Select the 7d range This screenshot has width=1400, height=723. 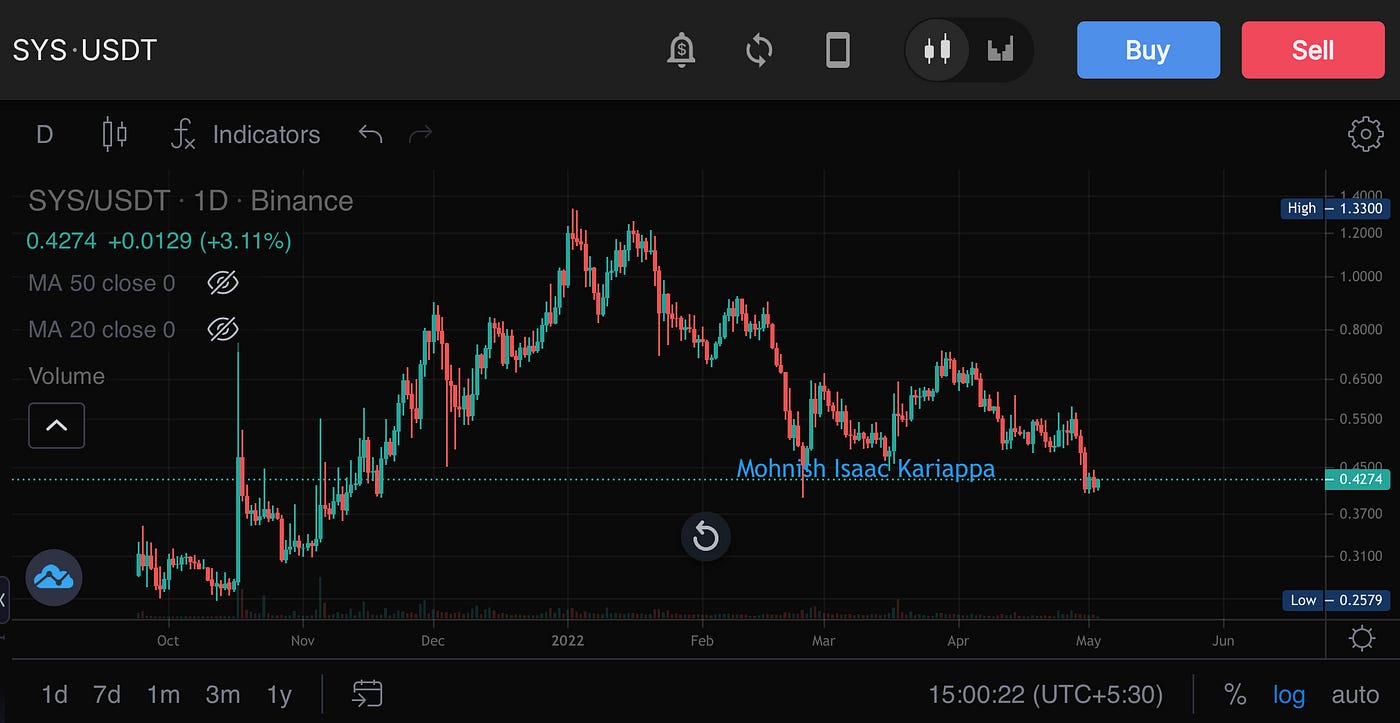pyautogui.click(x=107, y=694)
